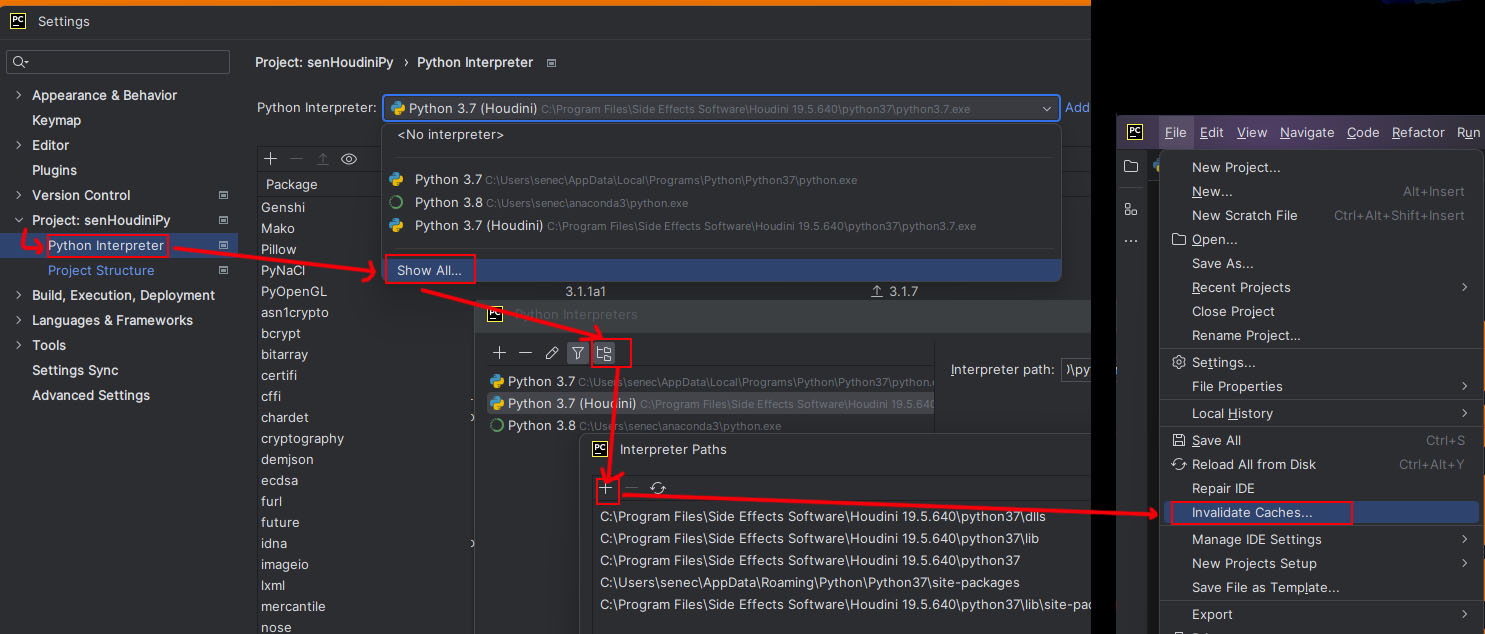This screenshot has width=1485, height=634.
Task: Click the Interpreter path field
Action: pos(1076,369)
